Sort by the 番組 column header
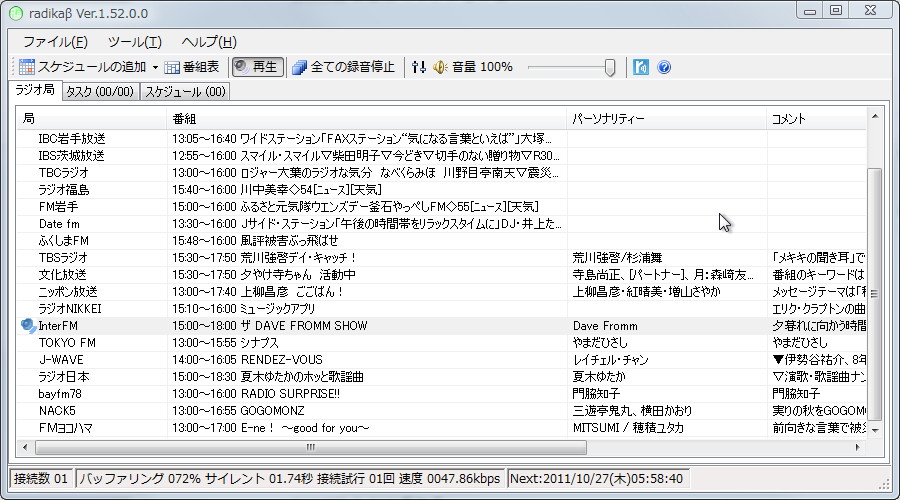 366,119
